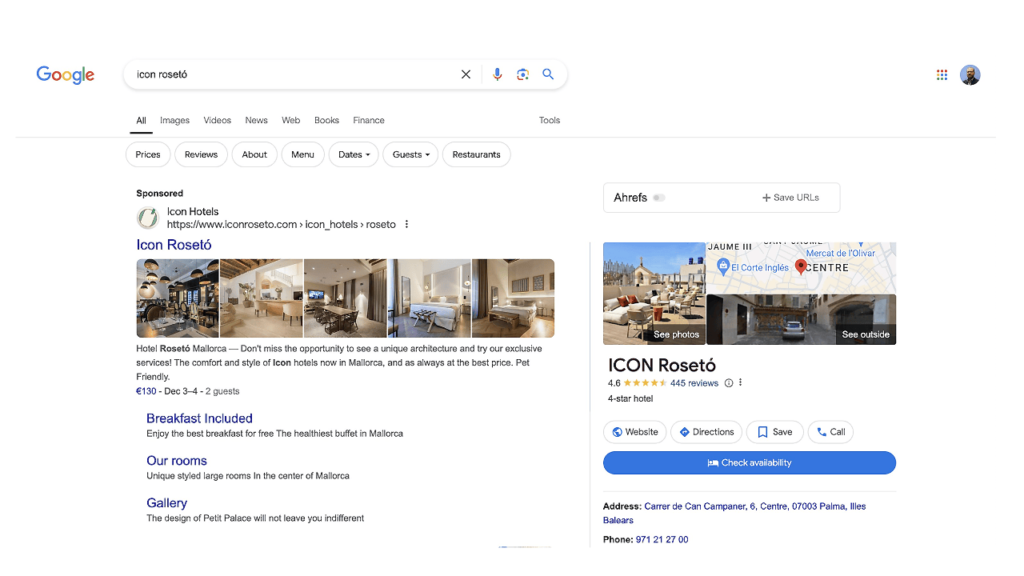Screen dimensions: 1024x576
Task: Click the Google logo
Action: (x=65, y=74)
